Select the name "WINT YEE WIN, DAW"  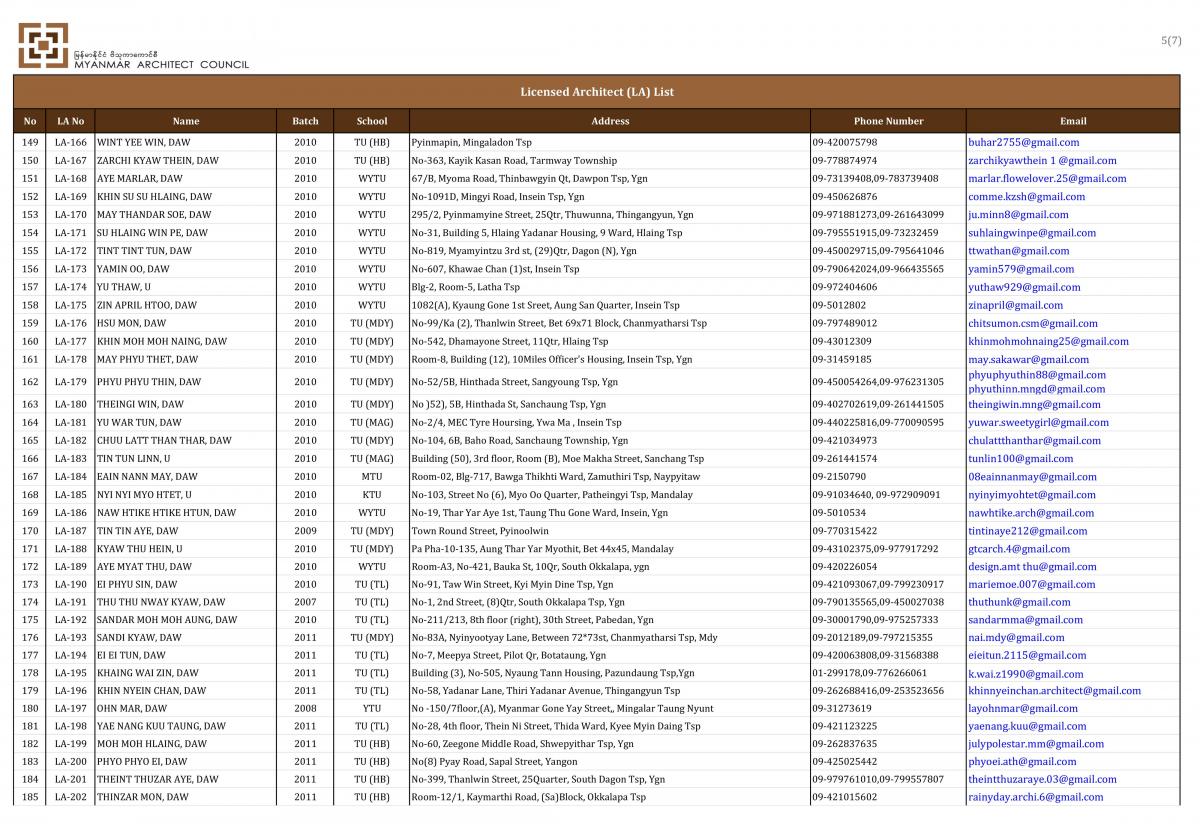(144, 142)
